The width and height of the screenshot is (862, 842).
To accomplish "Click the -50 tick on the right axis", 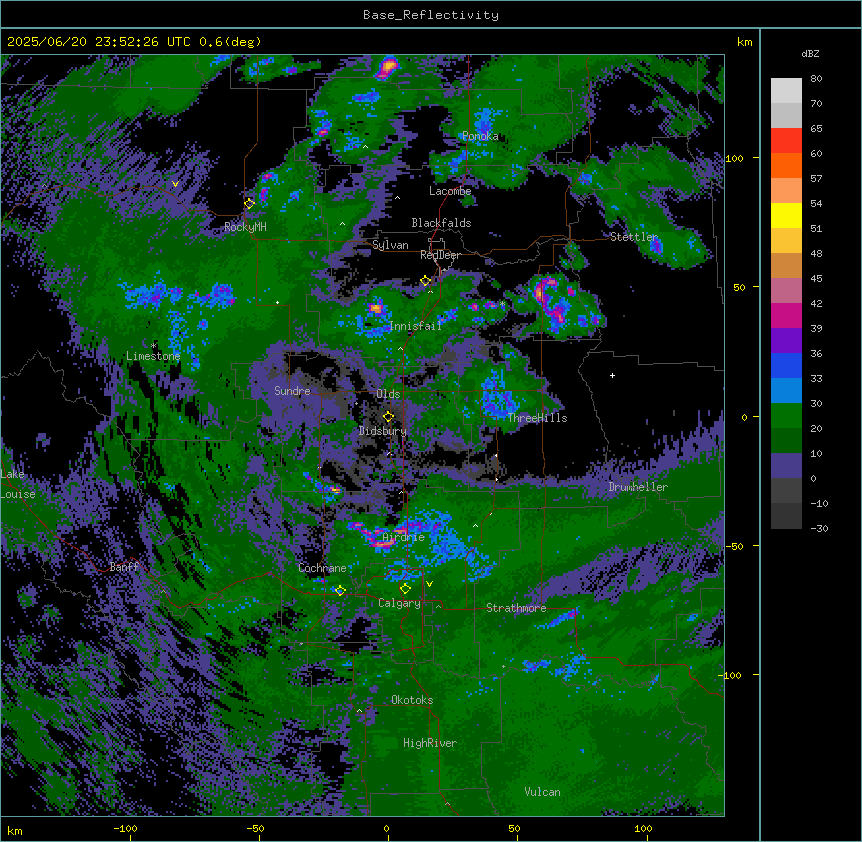I will click(x=734, y=546).
